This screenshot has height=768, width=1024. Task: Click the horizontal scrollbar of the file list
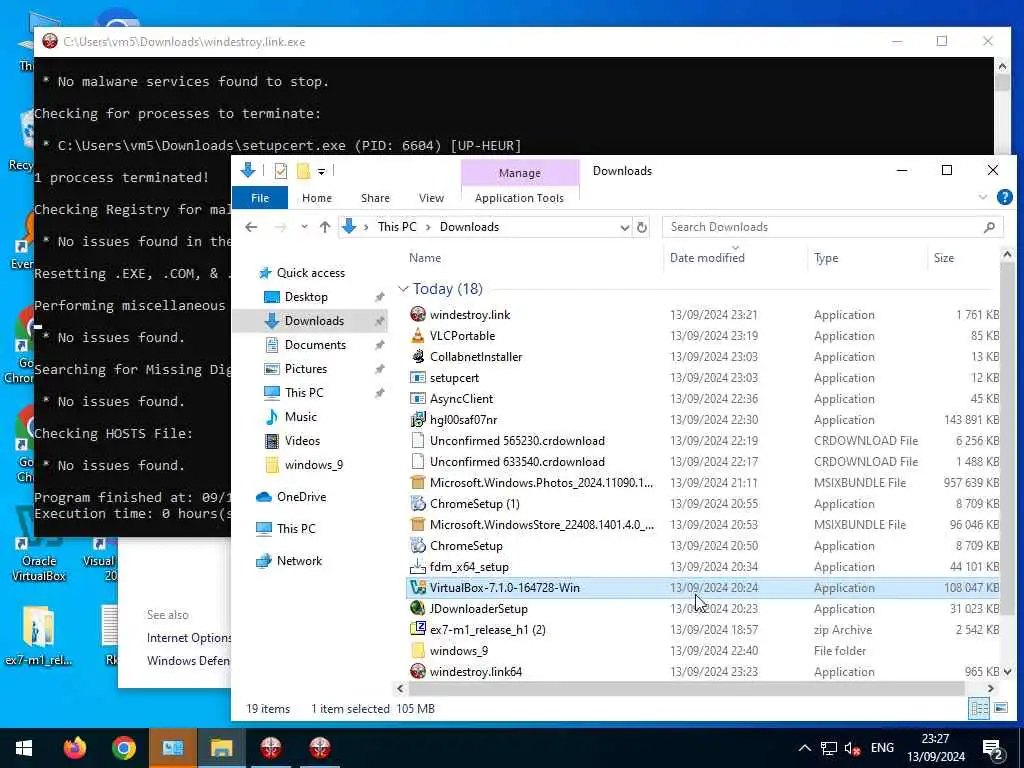686,688
